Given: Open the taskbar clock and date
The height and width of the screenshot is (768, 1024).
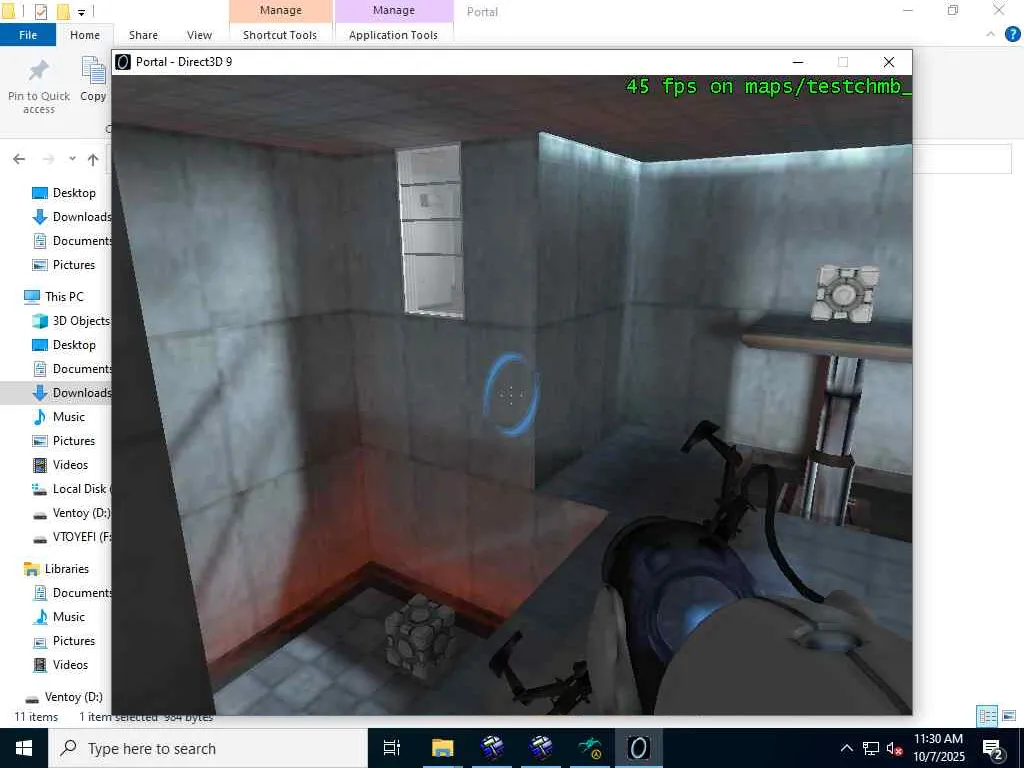Looking at the screenshot, I should [x=938, y=748].
